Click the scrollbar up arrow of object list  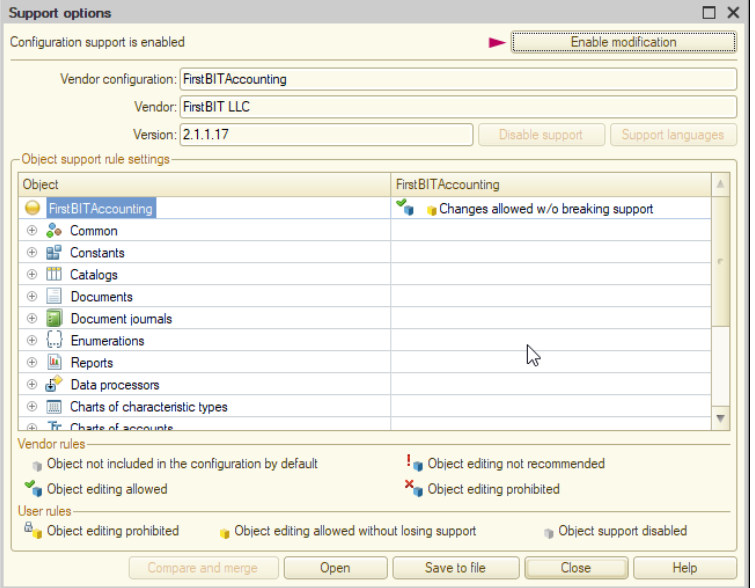720,184
